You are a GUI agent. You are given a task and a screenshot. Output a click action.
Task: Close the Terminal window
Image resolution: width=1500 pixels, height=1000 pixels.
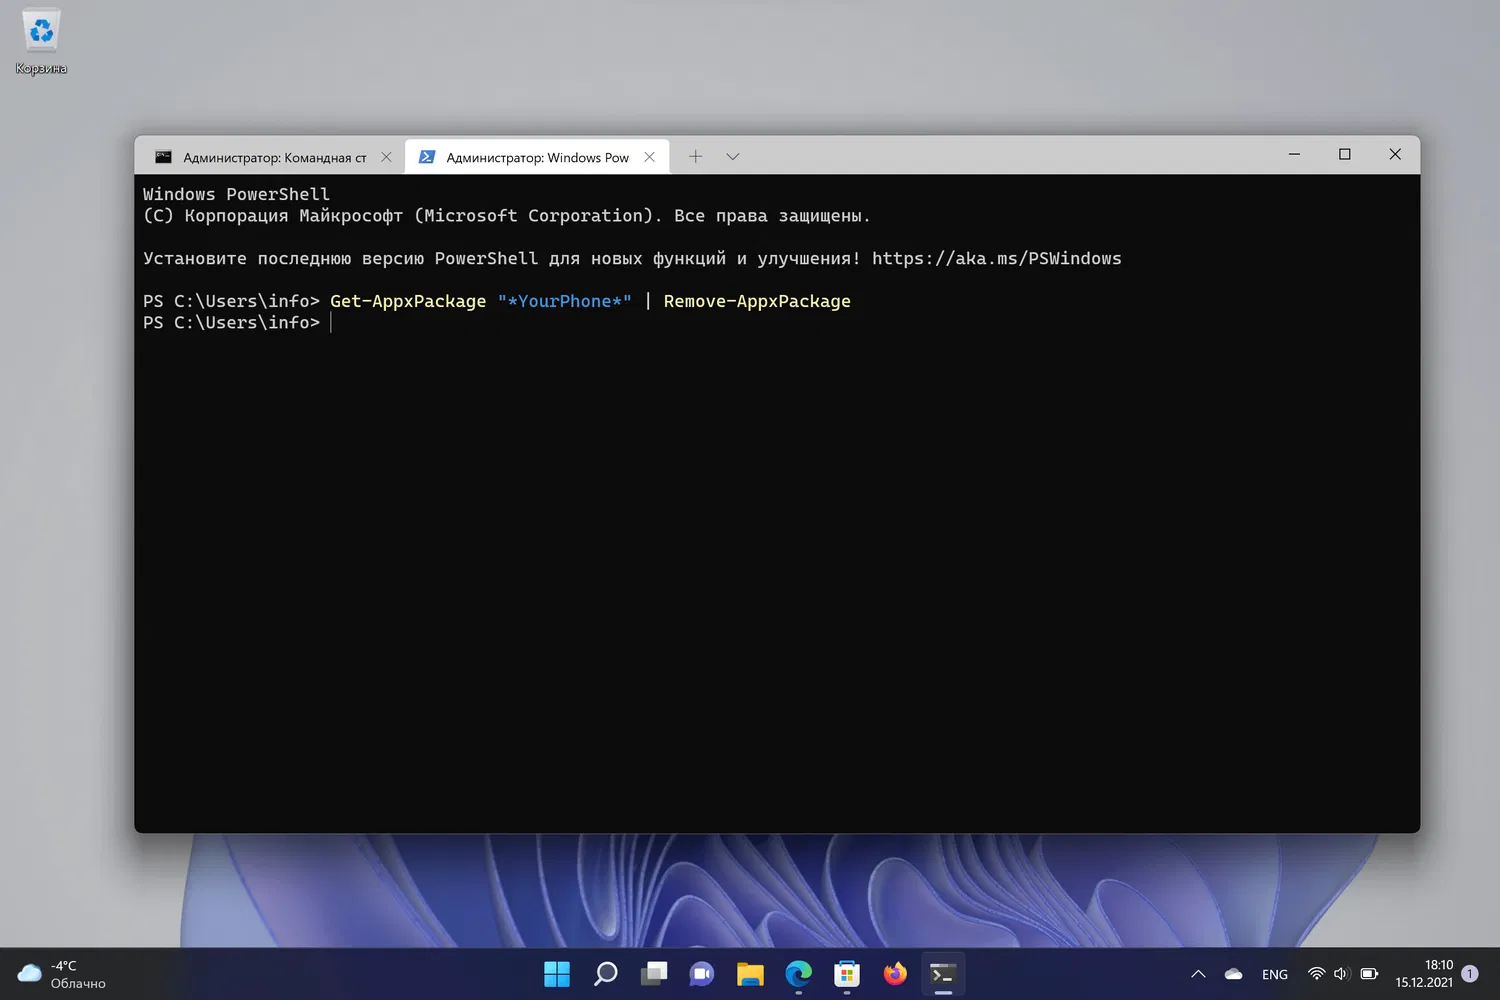[x=1395, y=154]
